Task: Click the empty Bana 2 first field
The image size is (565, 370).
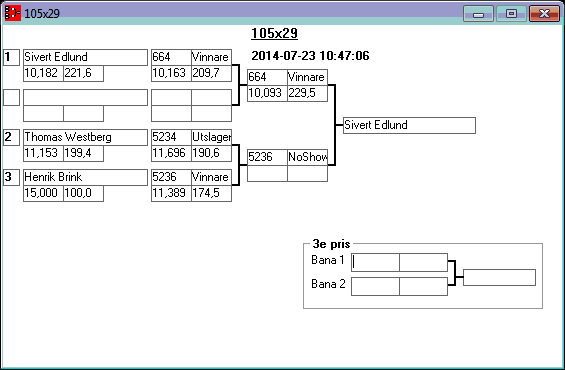Action: pos(375,286)
